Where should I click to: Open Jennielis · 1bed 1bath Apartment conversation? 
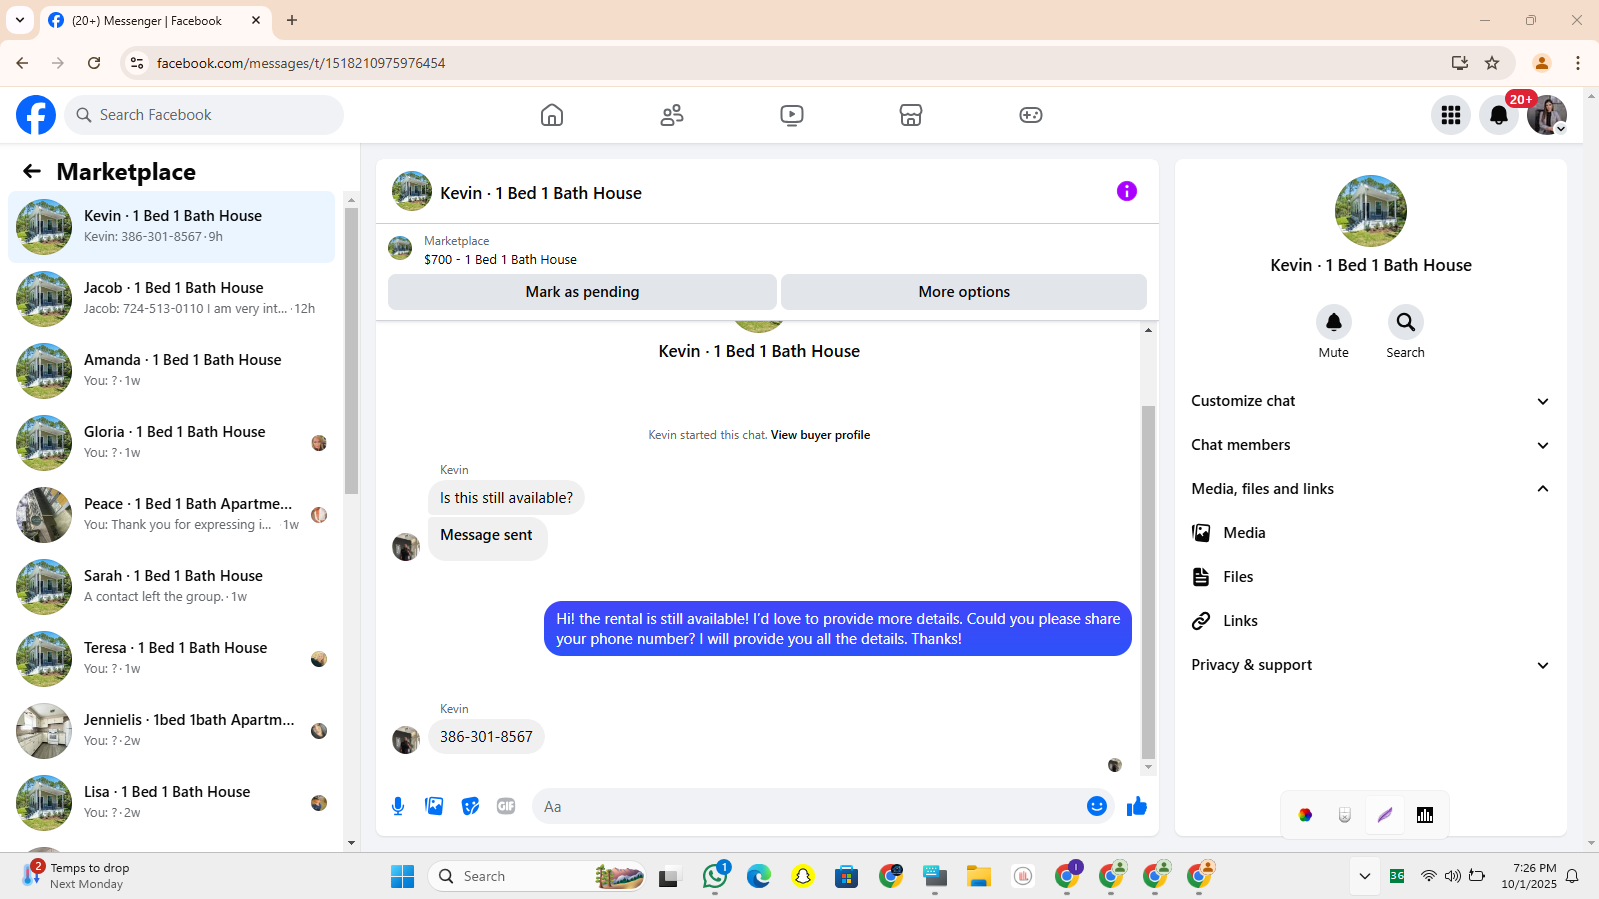[172, 731]
